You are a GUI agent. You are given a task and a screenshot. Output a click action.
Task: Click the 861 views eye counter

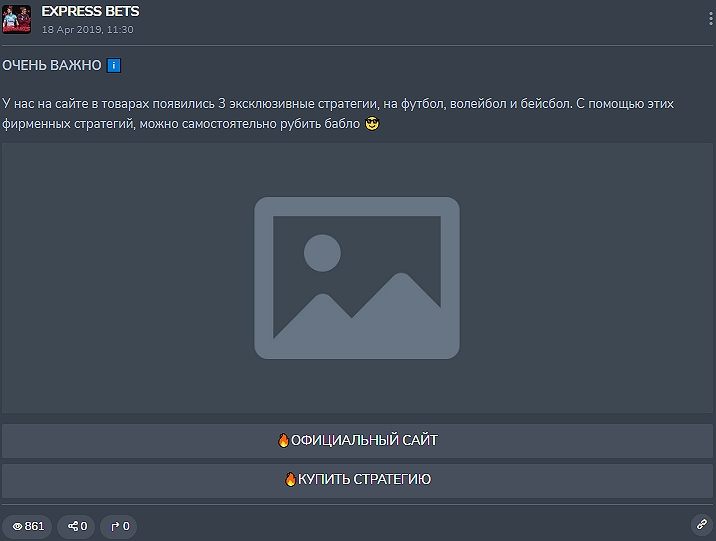[27, 526]
